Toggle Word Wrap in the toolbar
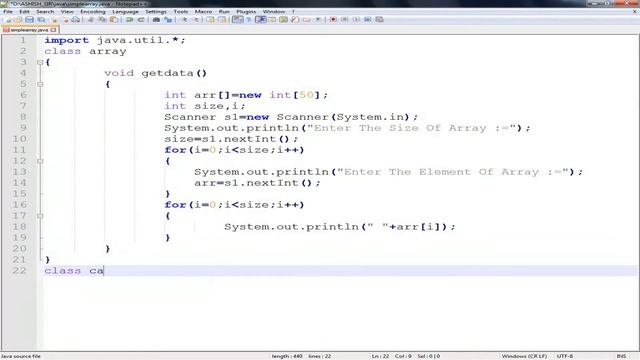Screen dimensions: 640x360 click(237, 20)
